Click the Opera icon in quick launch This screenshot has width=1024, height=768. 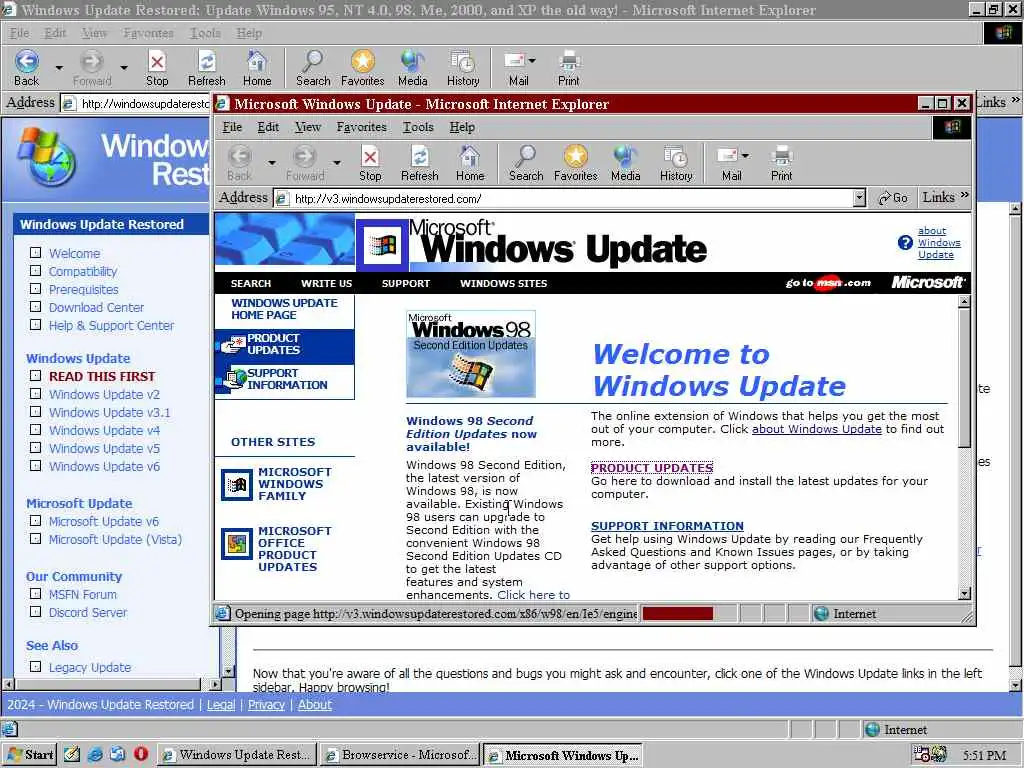pyautogui.click(x=141, y=754)
